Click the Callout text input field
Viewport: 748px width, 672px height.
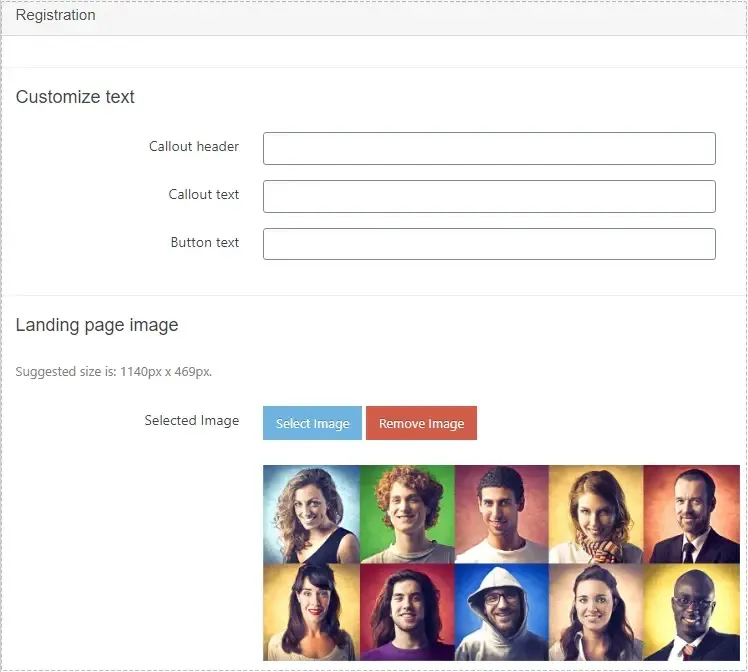click(489, 196)
